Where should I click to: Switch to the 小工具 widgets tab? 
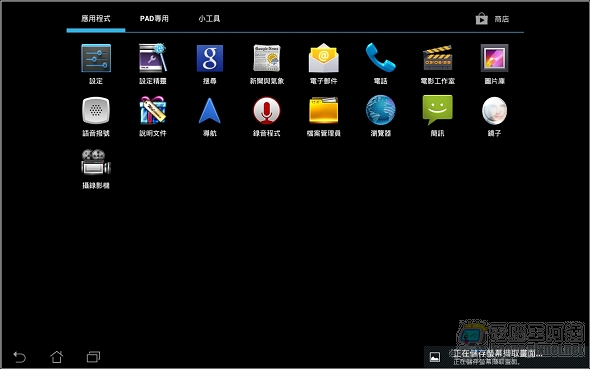pyautogui.click(x=209, y=19)
